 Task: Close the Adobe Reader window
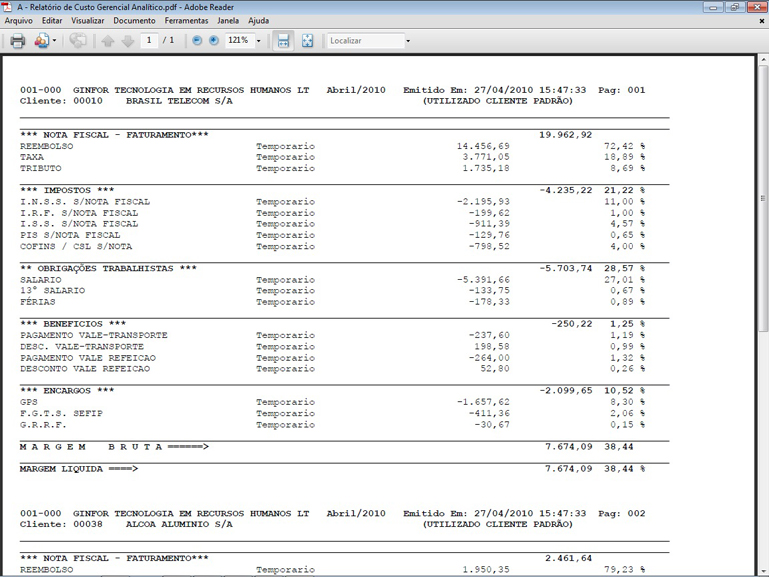pyautogui.click(x=757, y=7)
